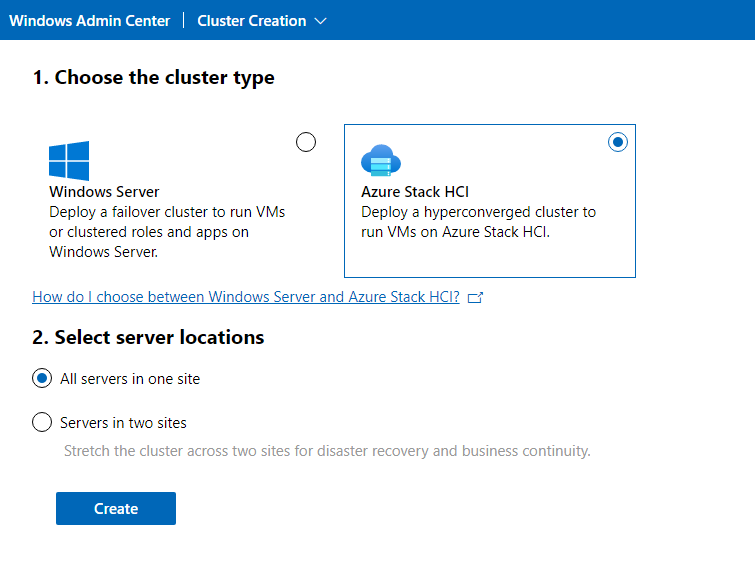Click the Azure Stack HCI cloud icon
The width and height of the screenshot is (755, 577).
tap(380, 160)
